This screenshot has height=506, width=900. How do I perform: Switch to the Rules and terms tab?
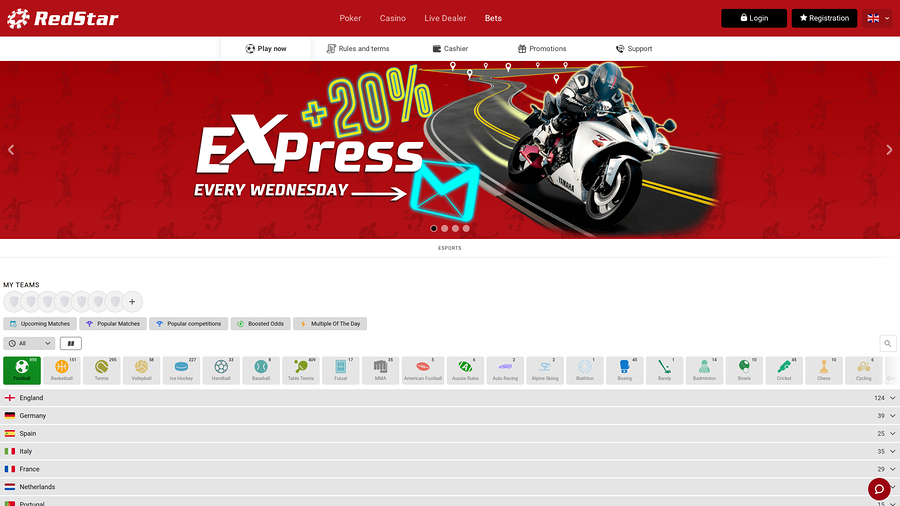point(358,49)
